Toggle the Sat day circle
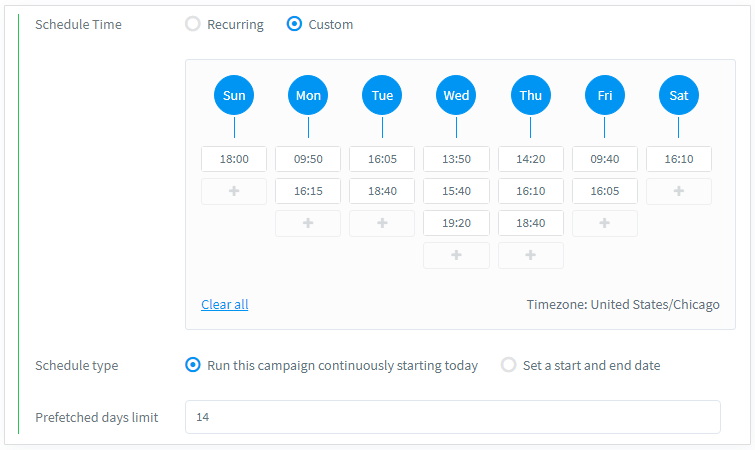Image resolution: width=755 pixels, height=450 pixels. [678, 96]
